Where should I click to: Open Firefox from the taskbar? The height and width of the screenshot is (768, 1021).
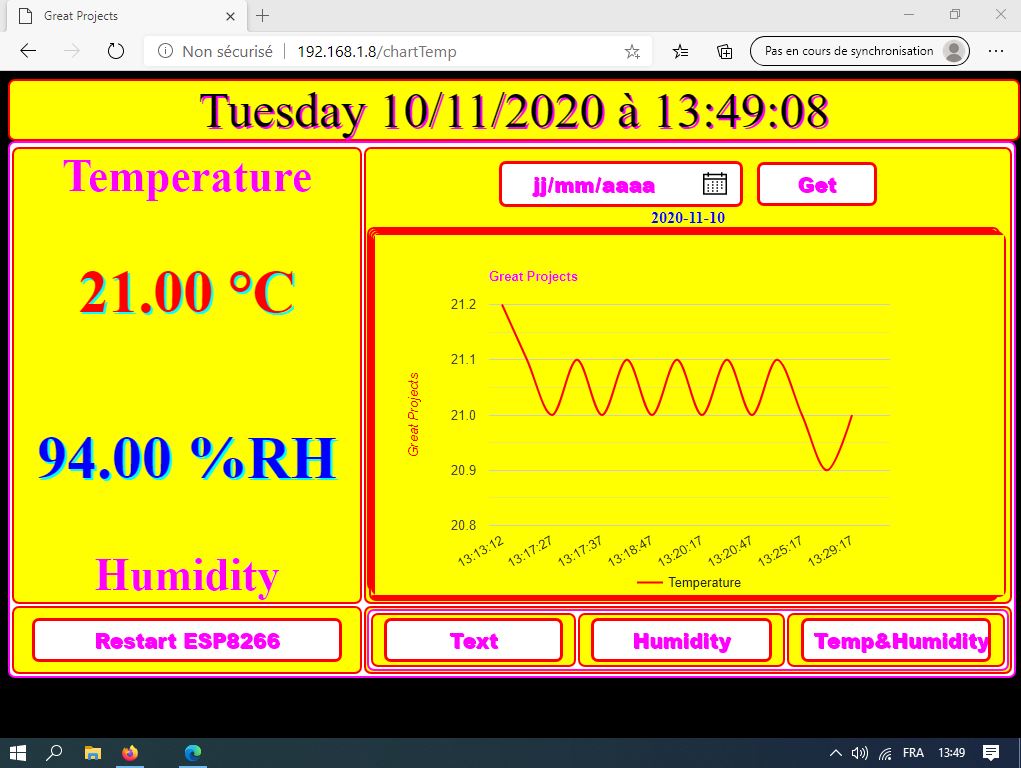(x=131, y=753)
